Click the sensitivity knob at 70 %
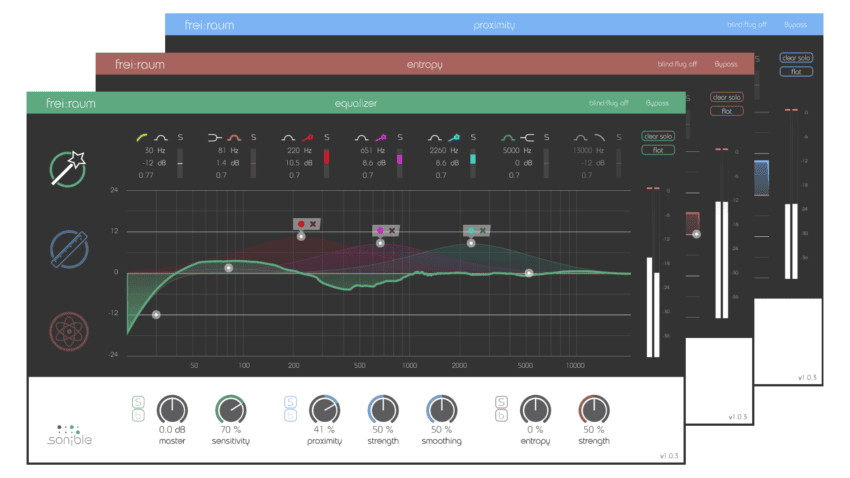 click(x=230, y=409)
